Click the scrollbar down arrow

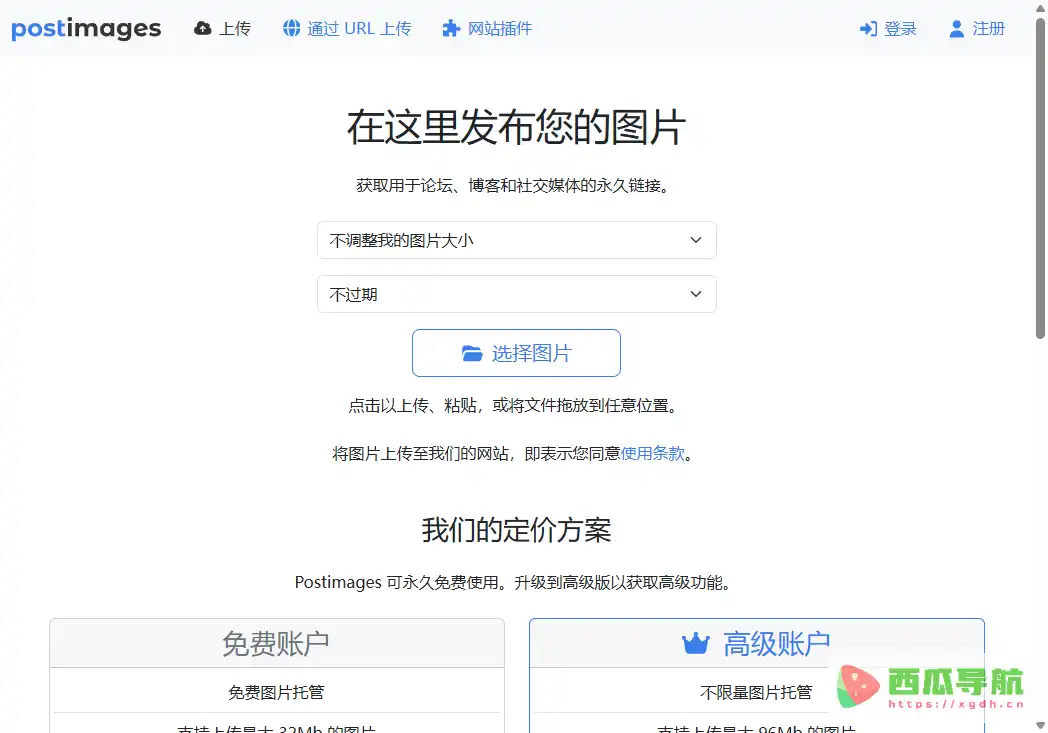pos(1040,726)
